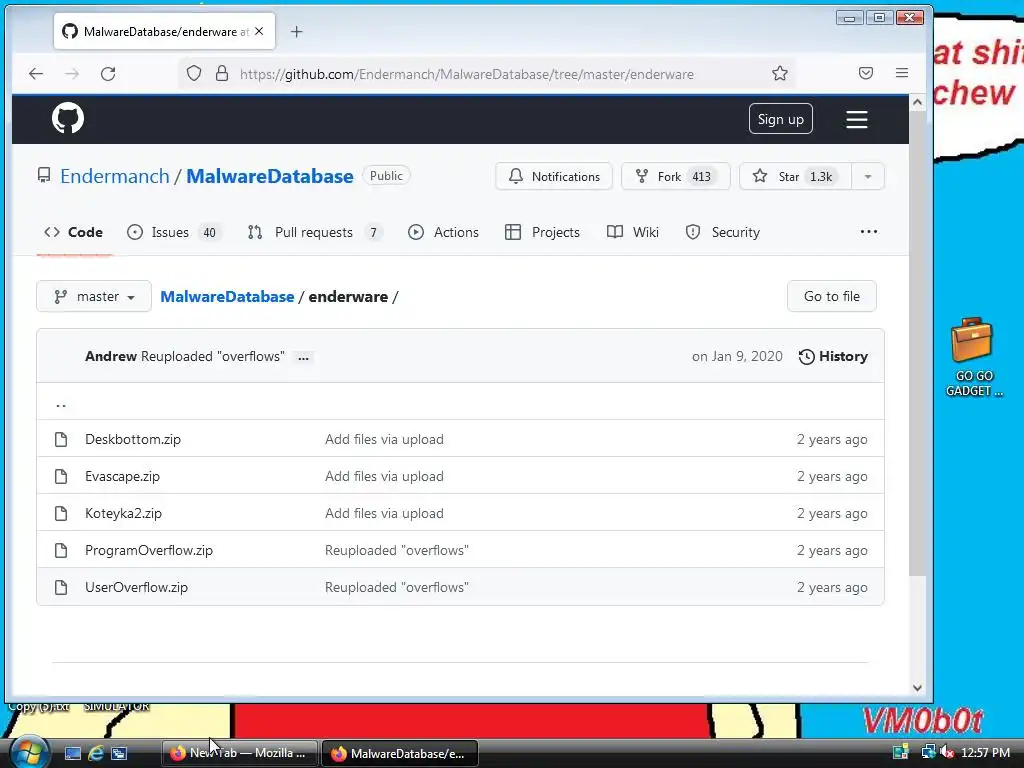Expand the commit message ellipsis
The image size is (1024, 768).
pyautogui.click(x=303, y=357)
